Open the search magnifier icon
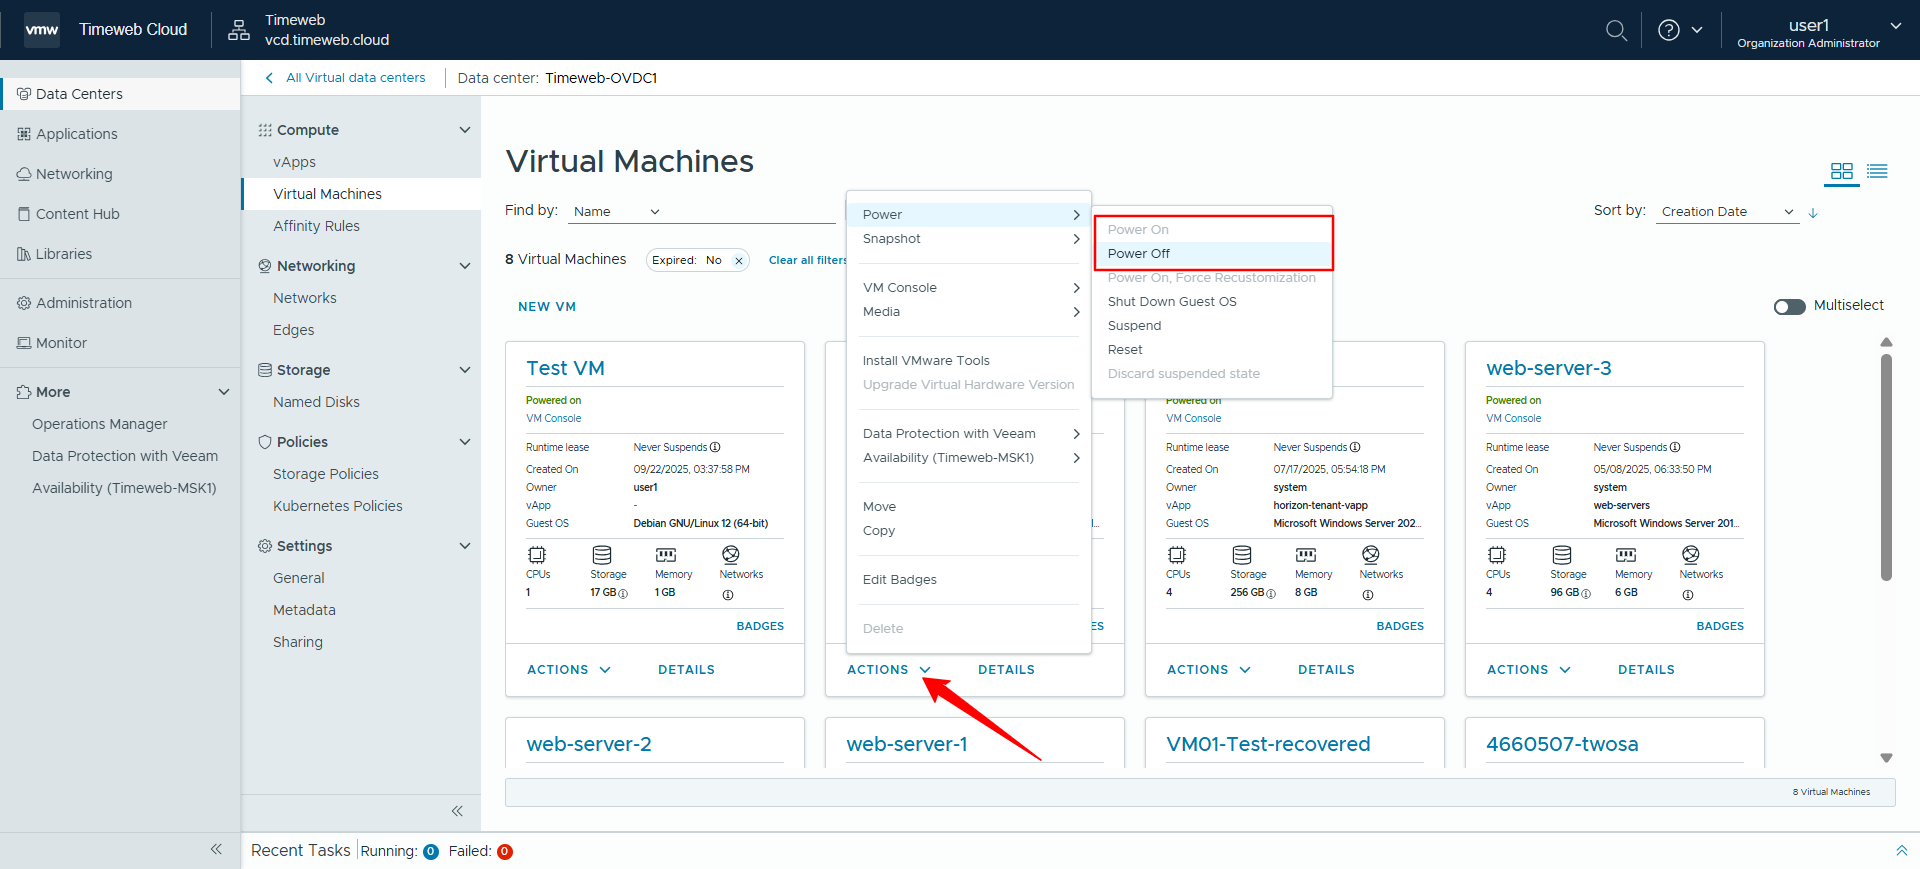Image resolution: width=1920 pixels, height=869 pixels. [1616, 30]
